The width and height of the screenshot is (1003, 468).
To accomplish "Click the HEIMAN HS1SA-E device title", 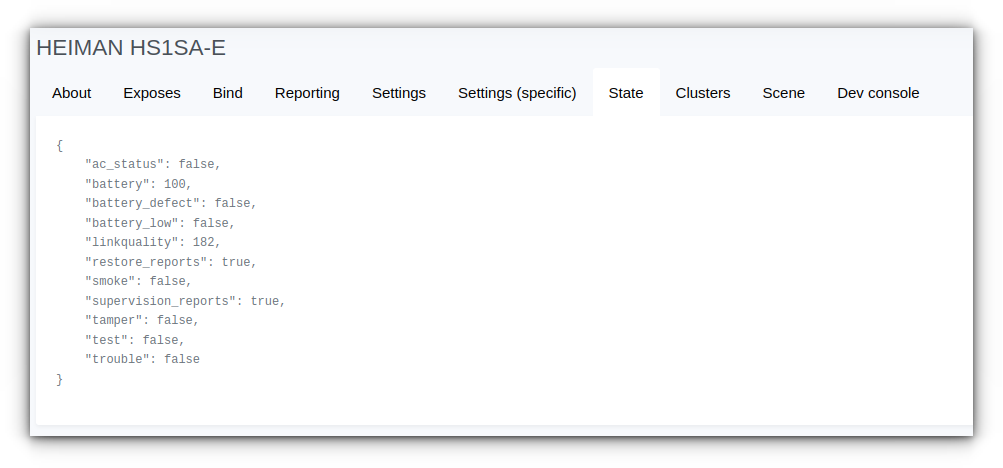I will pos(131,48).
